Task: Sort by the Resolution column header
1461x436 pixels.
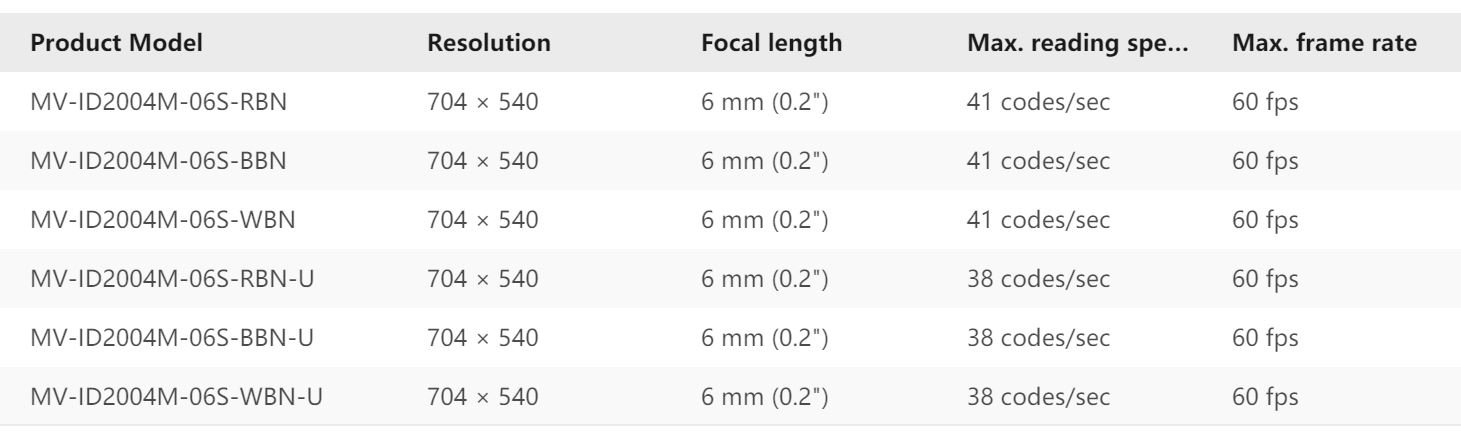Action: pos(489,44)
